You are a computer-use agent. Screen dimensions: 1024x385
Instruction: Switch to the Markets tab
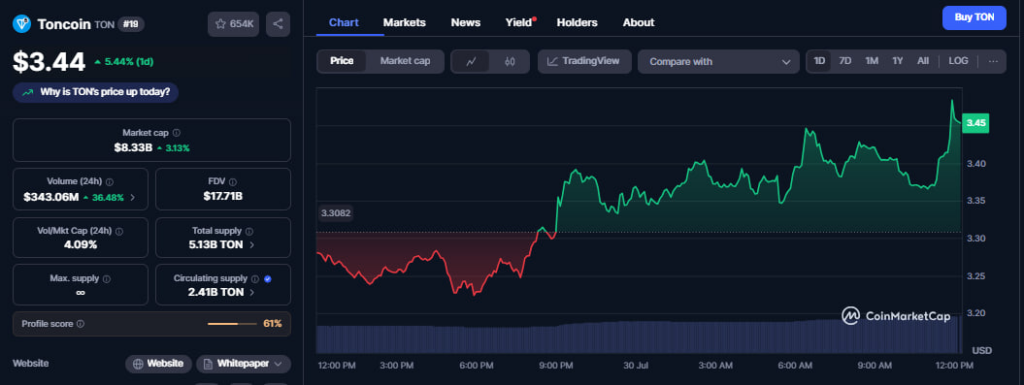tap(404, 22)
